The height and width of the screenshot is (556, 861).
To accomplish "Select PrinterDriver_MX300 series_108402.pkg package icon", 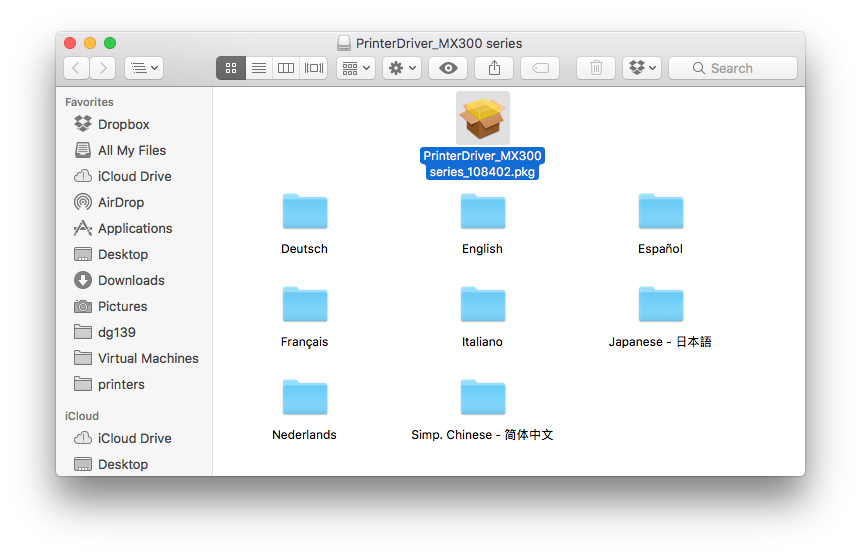I will tap(483, 118).
